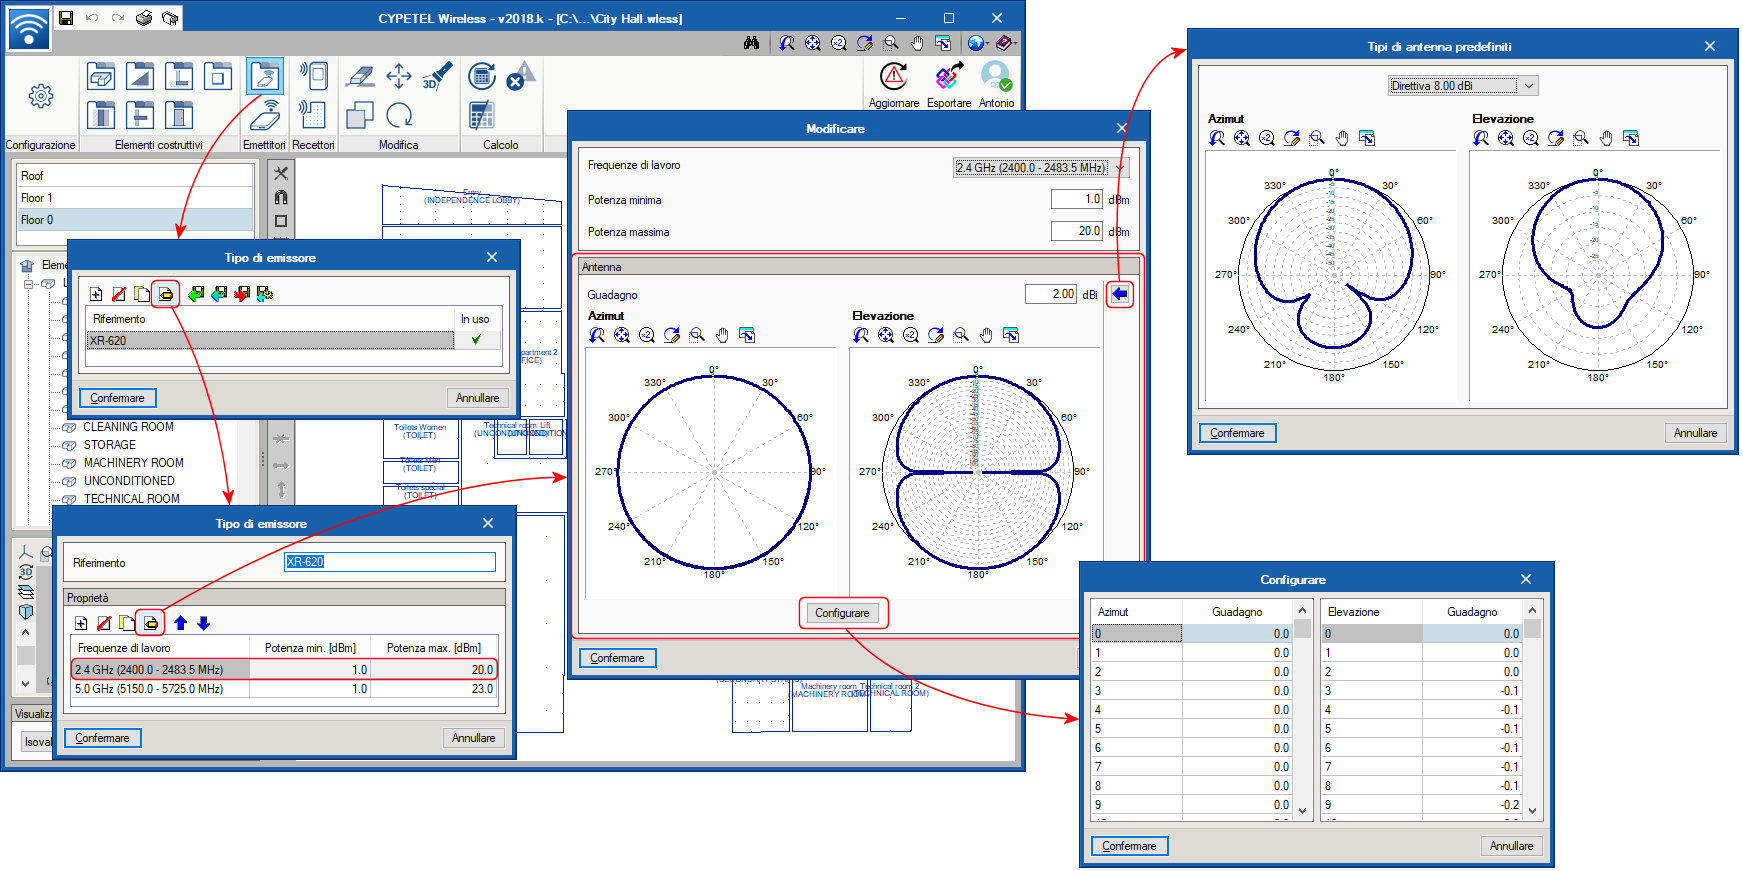Image resolution: width=1743 pixels, height=871 pixels.
Task: Select the 5.0 GHz frequency row
Action: pyautogui.click(x=283, y=689)
